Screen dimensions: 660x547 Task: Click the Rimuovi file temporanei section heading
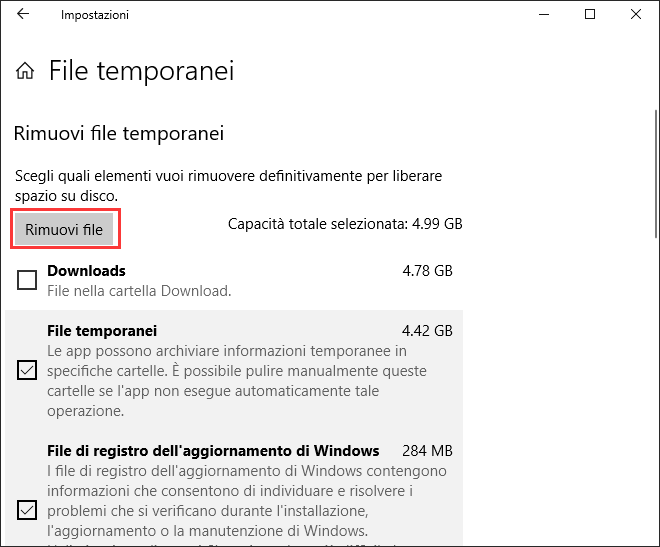(x=118, y=133)
